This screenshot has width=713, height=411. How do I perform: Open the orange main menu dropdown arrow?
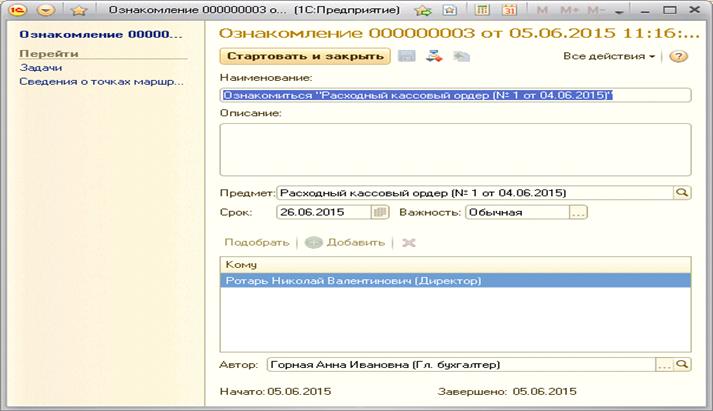[x=46, y=10]
